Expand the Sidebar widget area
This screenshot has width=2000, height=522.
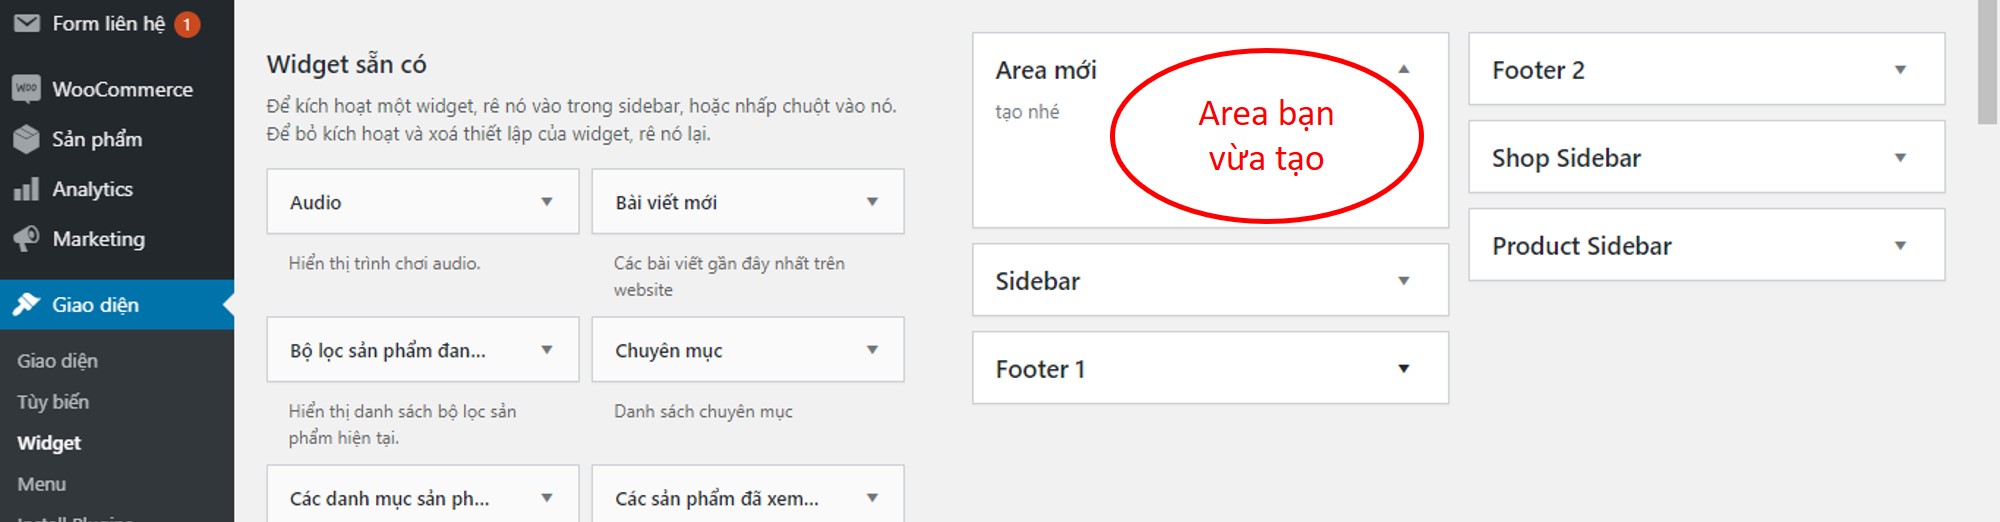click(x=1403, y=281)
